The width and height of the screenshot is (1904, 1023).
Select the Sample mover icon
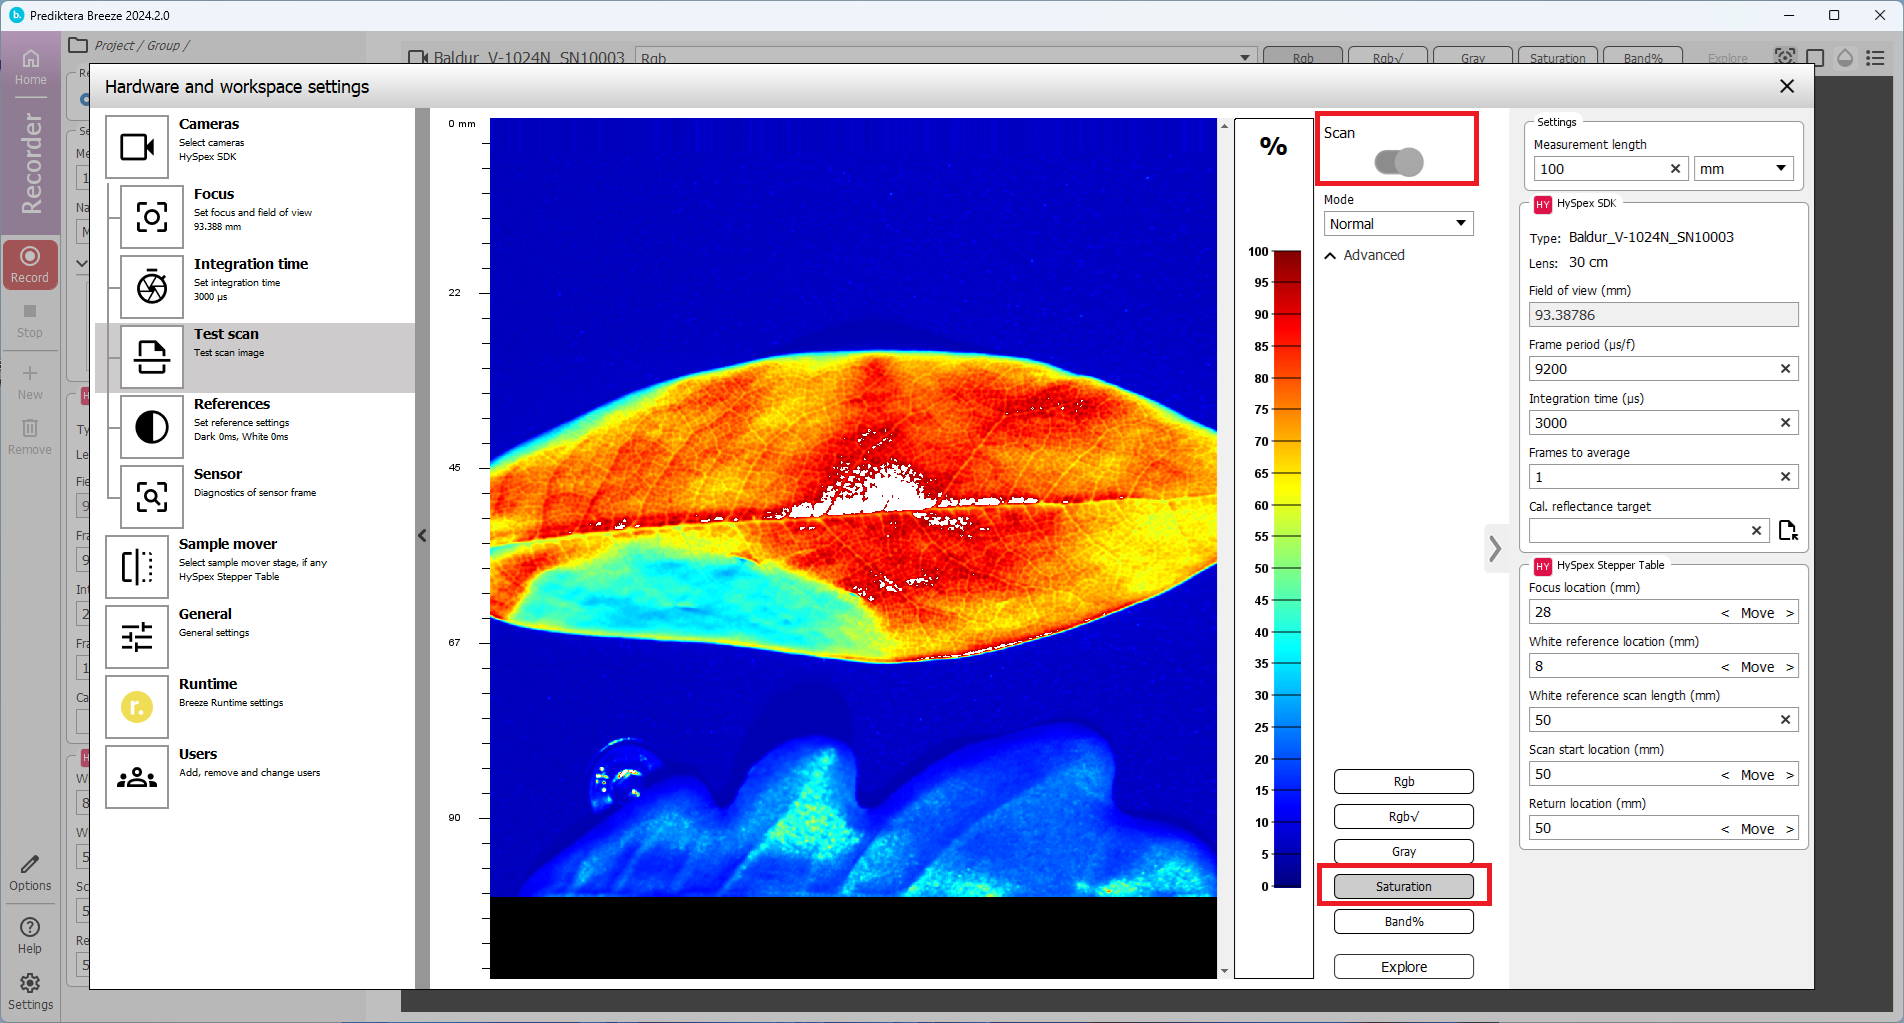click(x=137, y=567)
